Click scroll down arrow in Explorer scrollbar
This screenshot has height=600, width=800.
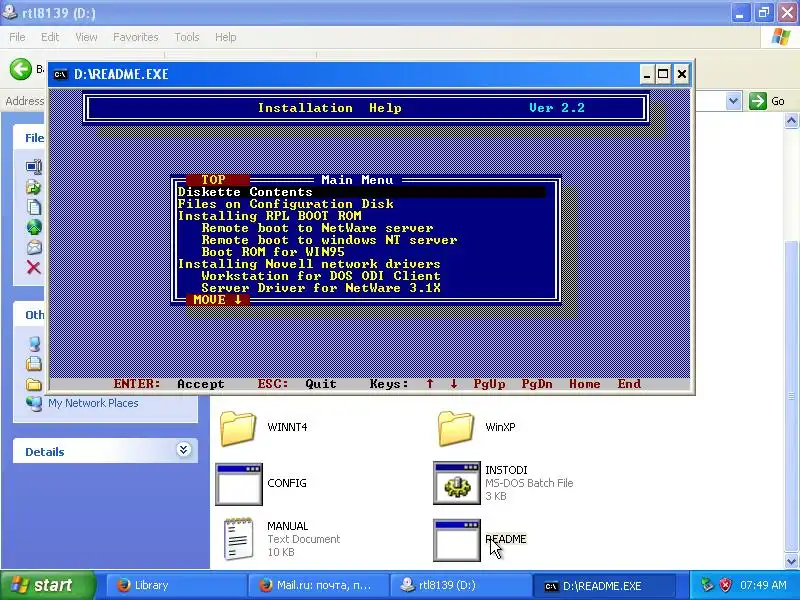(791, 561)
